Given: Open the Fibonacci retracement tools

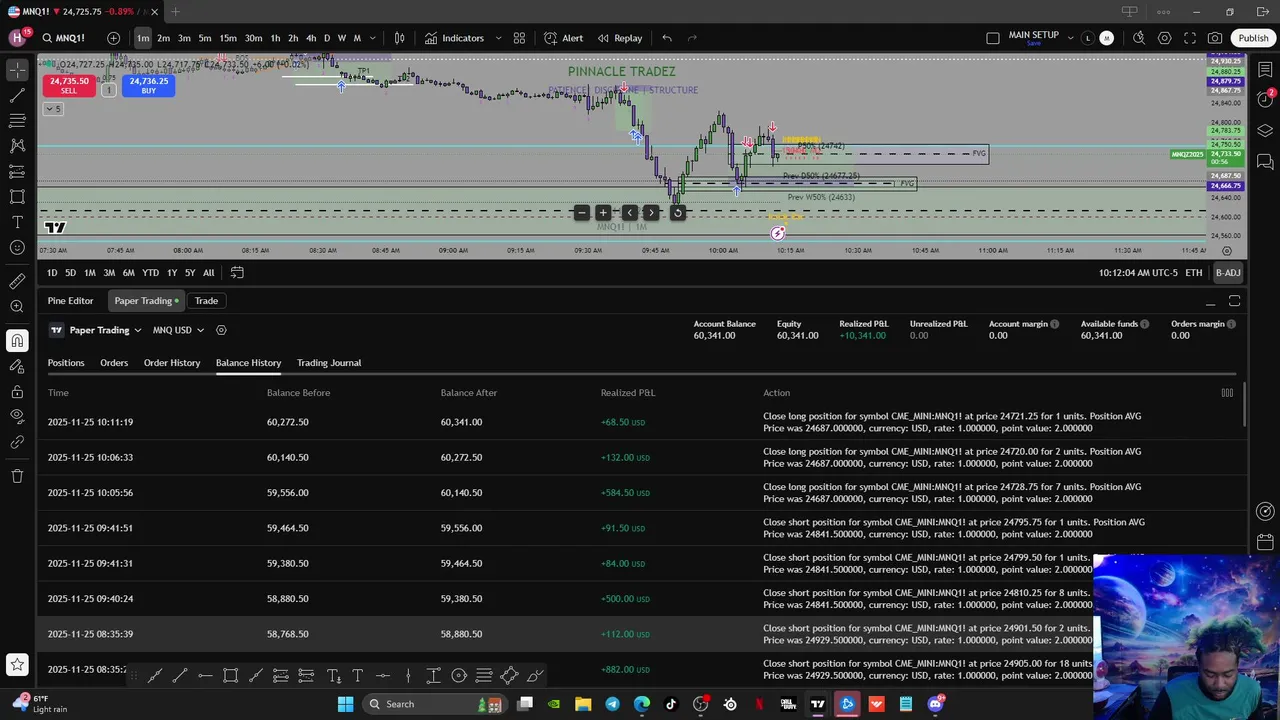Looking at the screenshot, I should 17,121.
